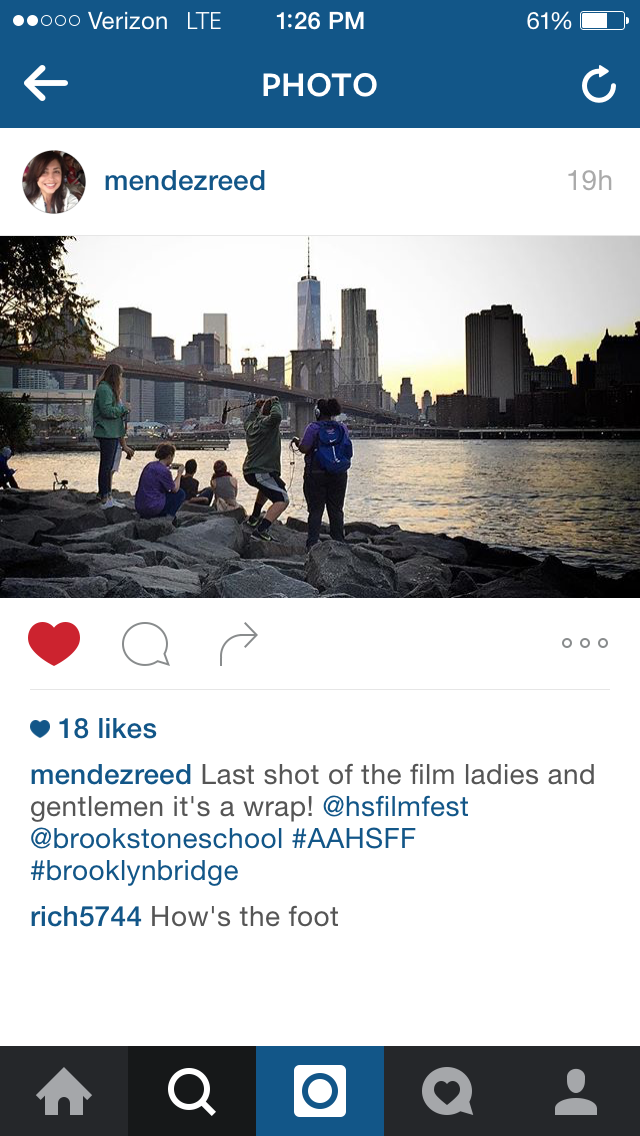This screenshot has width=640, height=1136.
Task: Open the profile tab
Action: [576, 1091]
